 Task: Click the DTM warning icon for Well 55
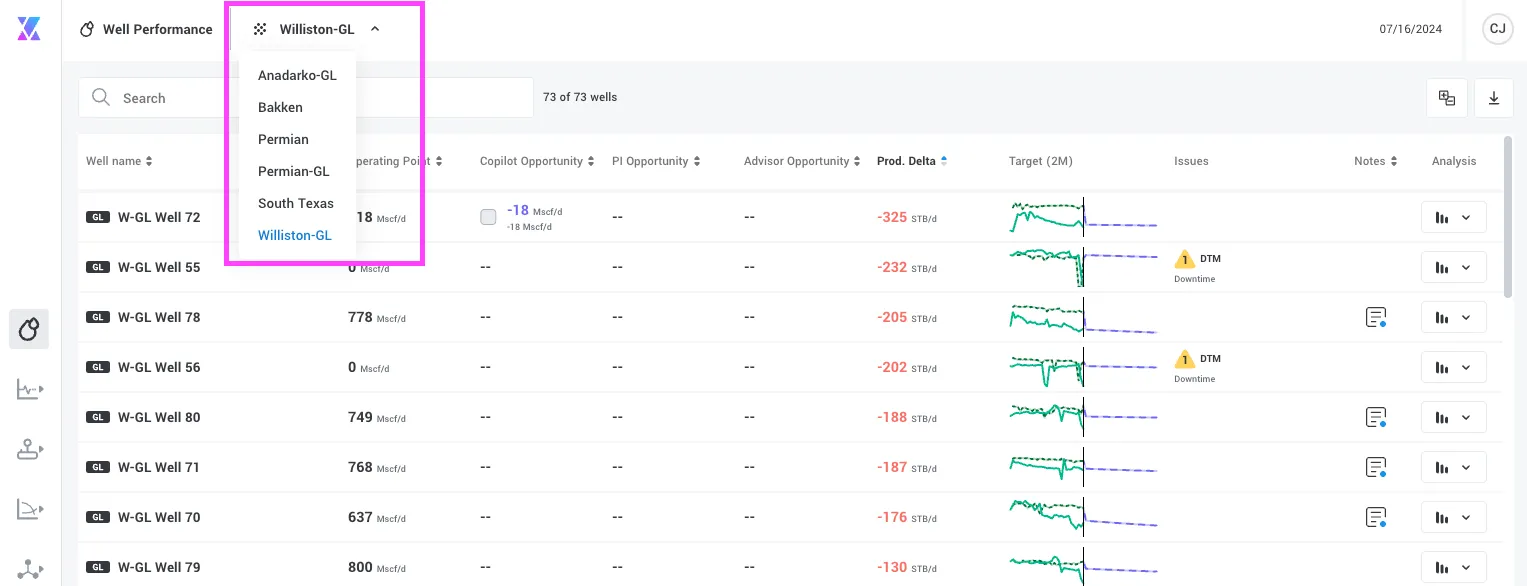click(x=1184, y=259)
